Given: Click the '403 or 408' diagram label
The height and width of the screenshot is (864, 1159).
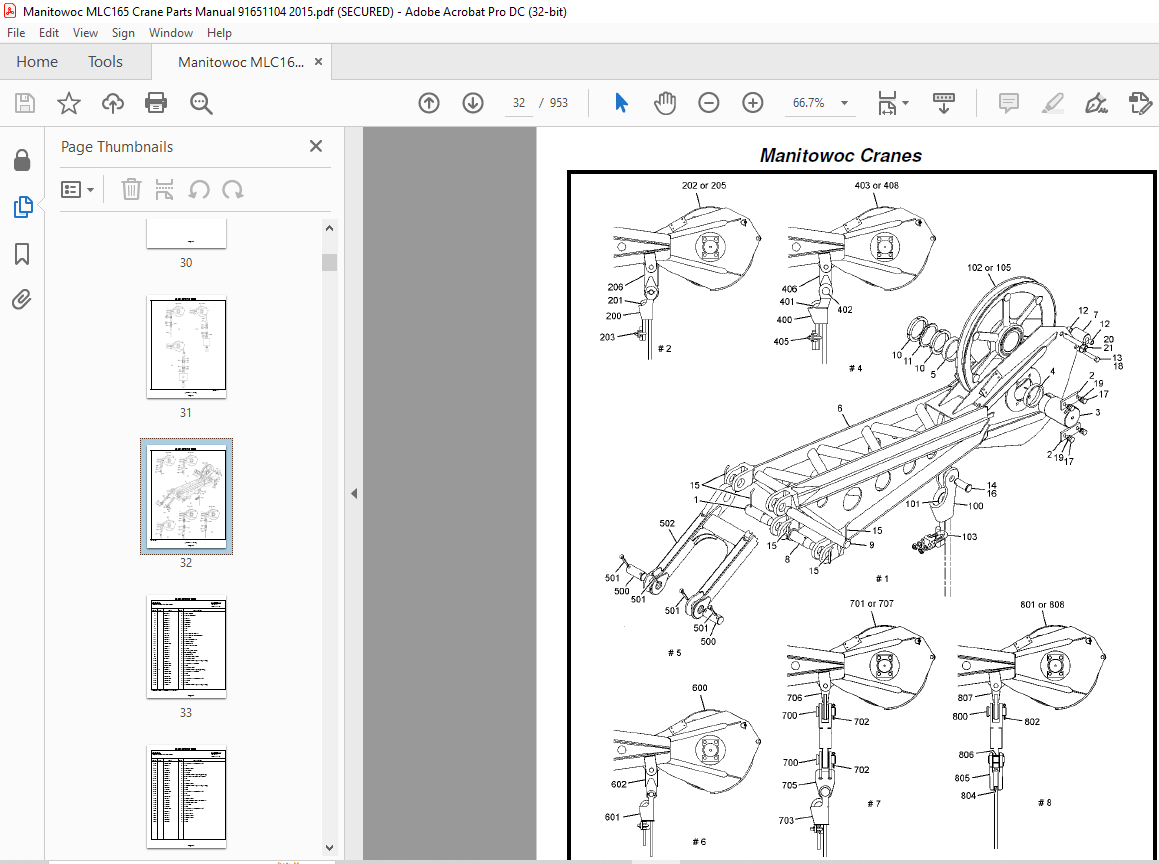Looking at the screenshot, I should [877, 186].
